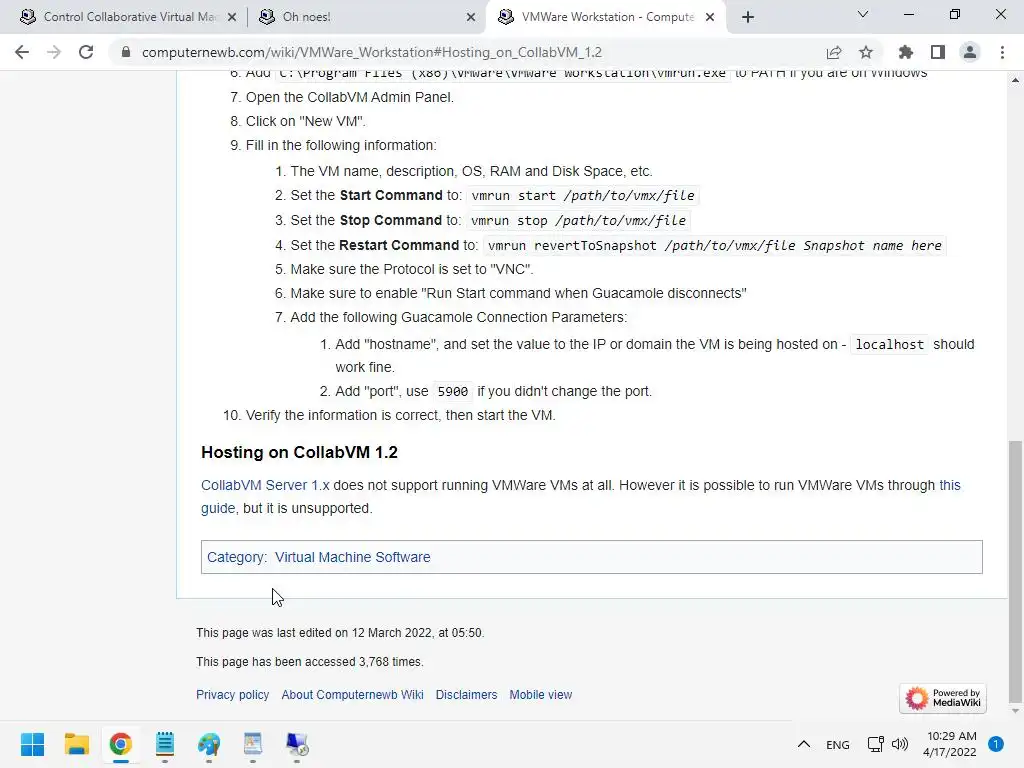Image resolution: width=1024 pixels, height=768 pixels.
Task: Open Chrome three-dot menu
Action: point(1002,52)
